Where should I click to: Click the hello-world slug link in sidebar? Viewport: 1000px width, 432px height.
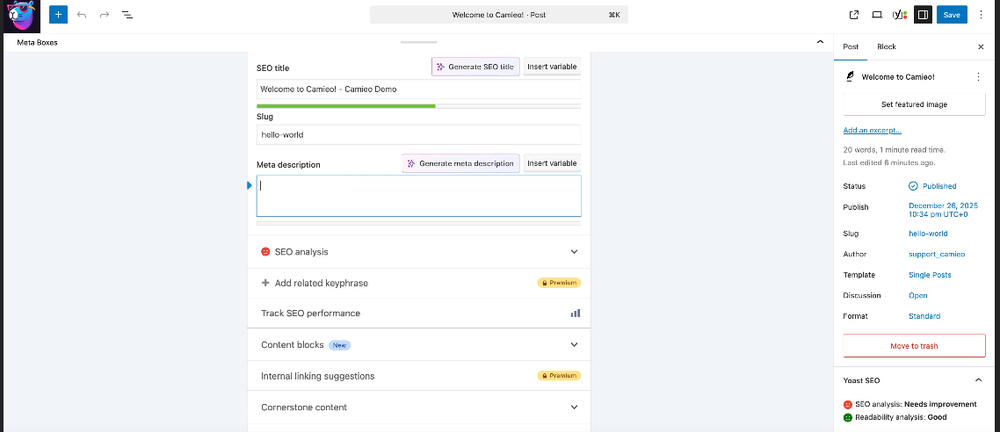point(928,234)
